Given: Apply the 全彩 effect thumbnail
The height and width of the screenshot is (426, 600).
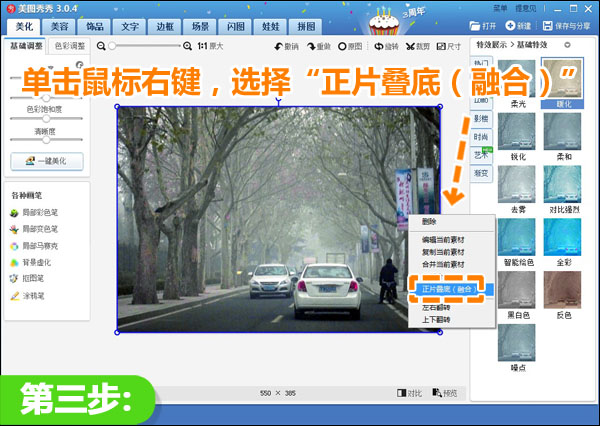Looking at the screenshot, I should pyautogui.click(x=562, y=237).
